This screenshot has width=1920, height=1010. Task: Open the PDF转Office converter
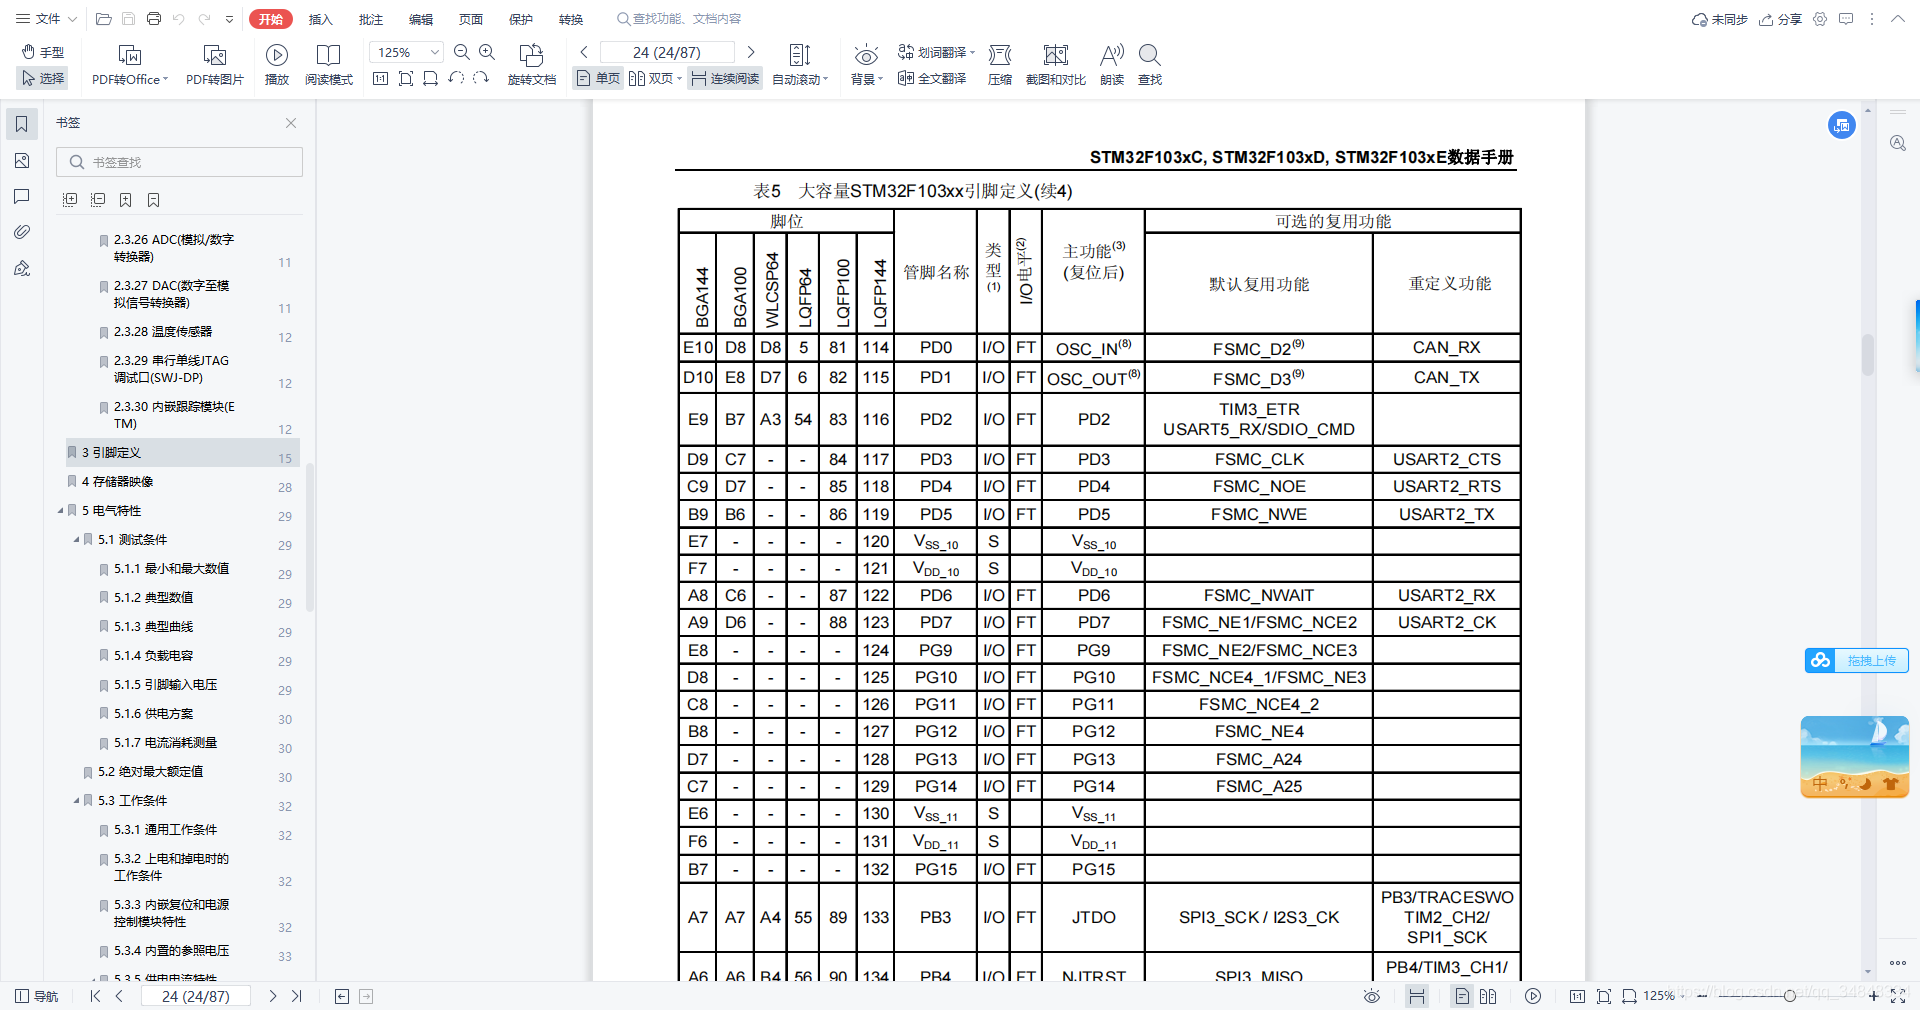pyautogui.click(x=130, y=65)
